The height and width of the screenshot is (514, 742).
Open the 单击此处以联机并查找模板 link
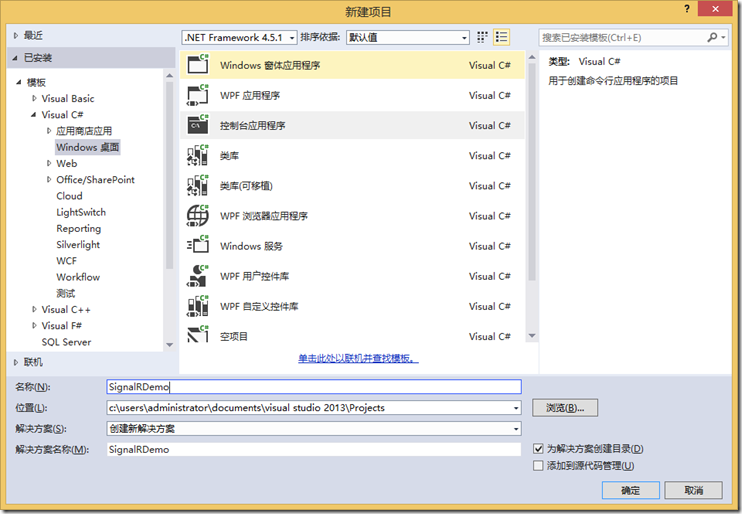(358, 358)
